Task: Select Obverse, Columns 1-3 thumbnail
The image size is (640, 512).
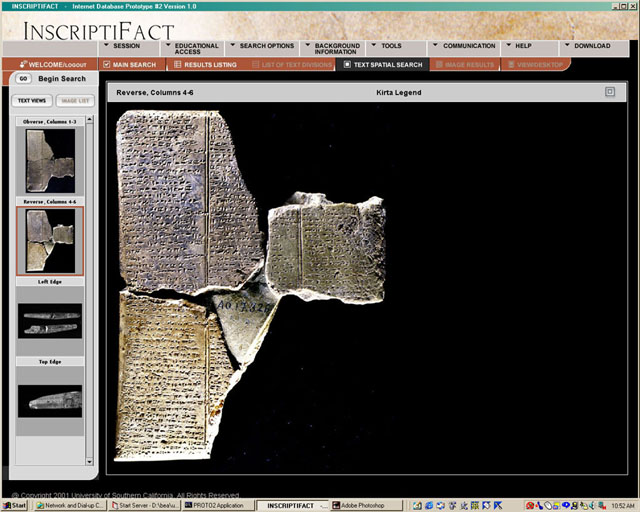Action: (x=50, y=160)
